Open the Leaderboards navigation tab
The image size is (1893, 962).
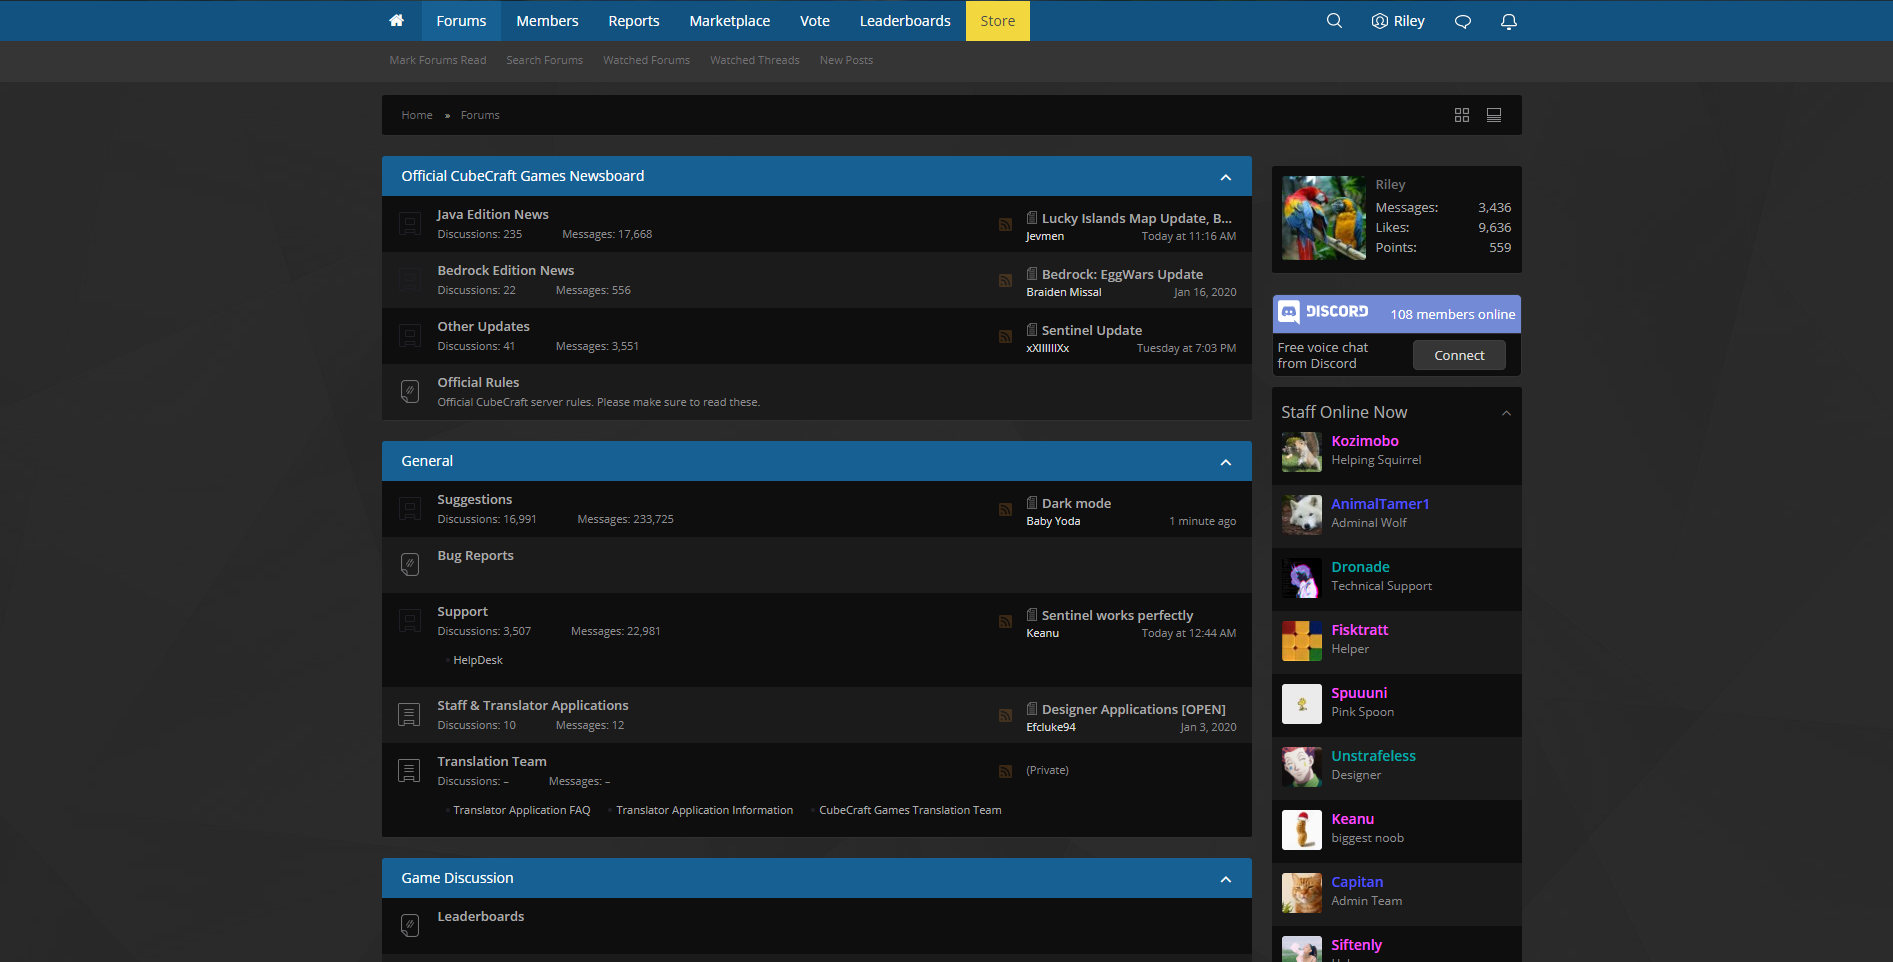[905, 21]
